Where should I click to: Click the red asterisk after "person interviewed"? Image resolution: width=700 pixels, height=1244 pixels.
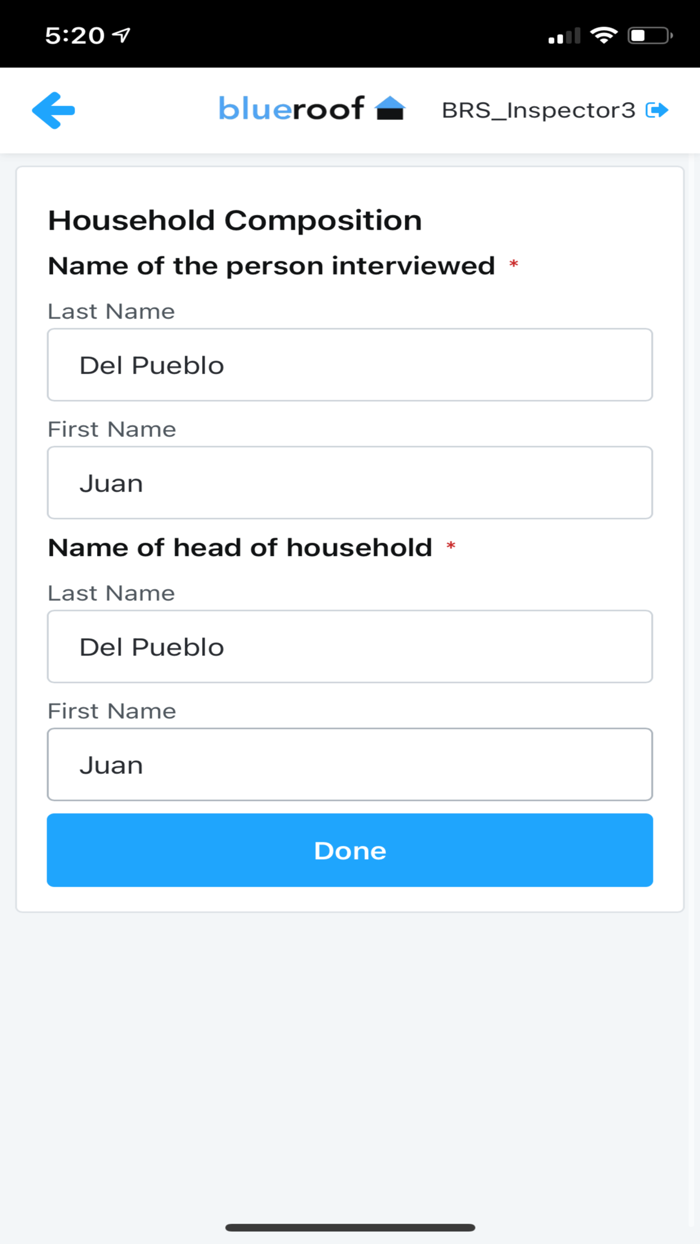tap(514, 265)
